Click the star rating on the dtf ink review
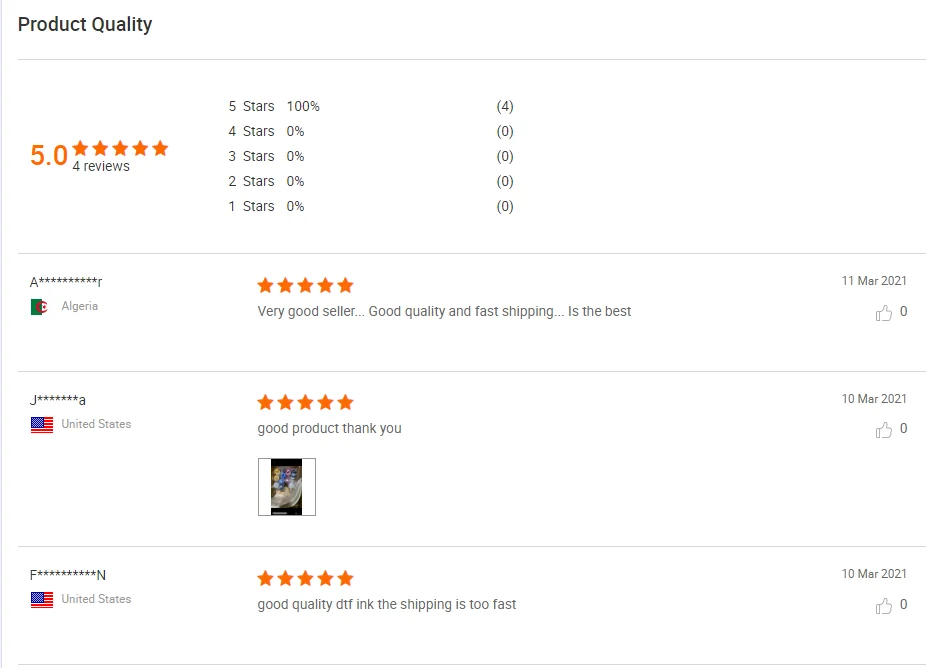This screenshot has width=926, height=668. (305, 578)
